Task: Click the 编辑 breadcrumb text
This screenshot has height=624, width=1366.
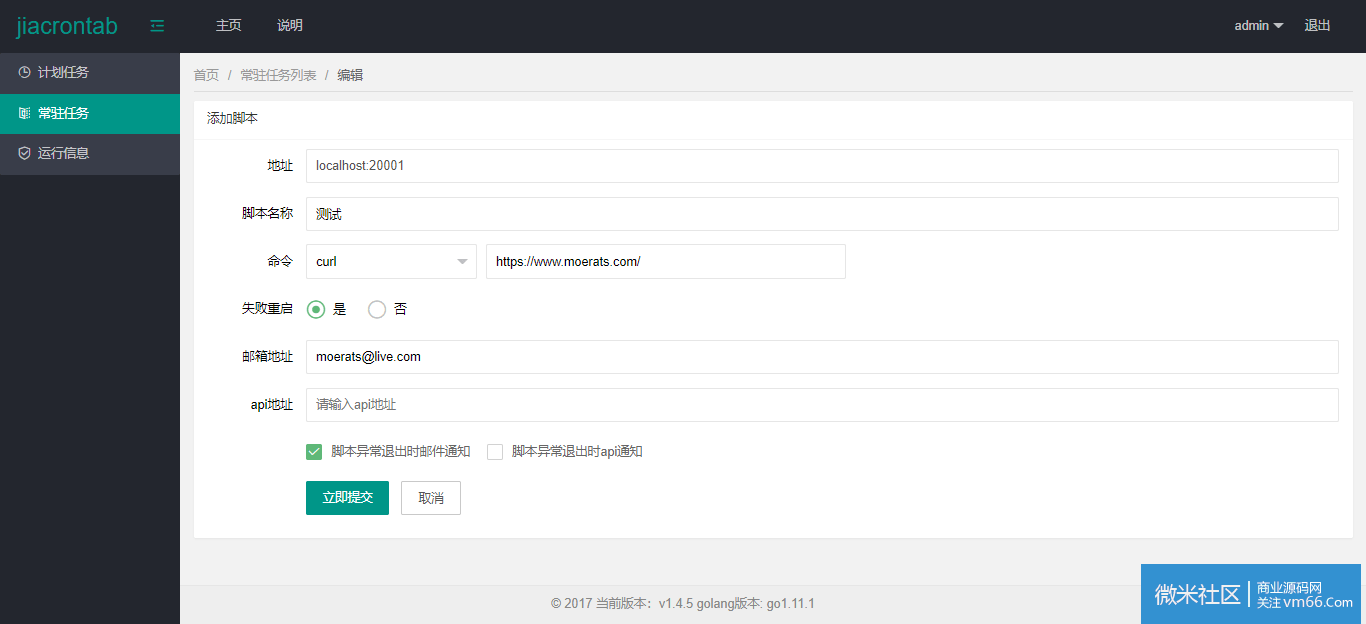Action: pyautogui.click(x=350, y=75)
